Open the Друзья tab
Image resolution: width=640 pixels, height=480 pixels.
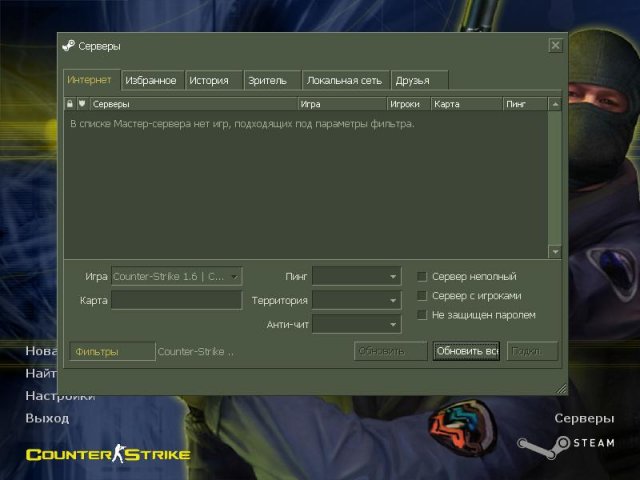click(419, 80)
